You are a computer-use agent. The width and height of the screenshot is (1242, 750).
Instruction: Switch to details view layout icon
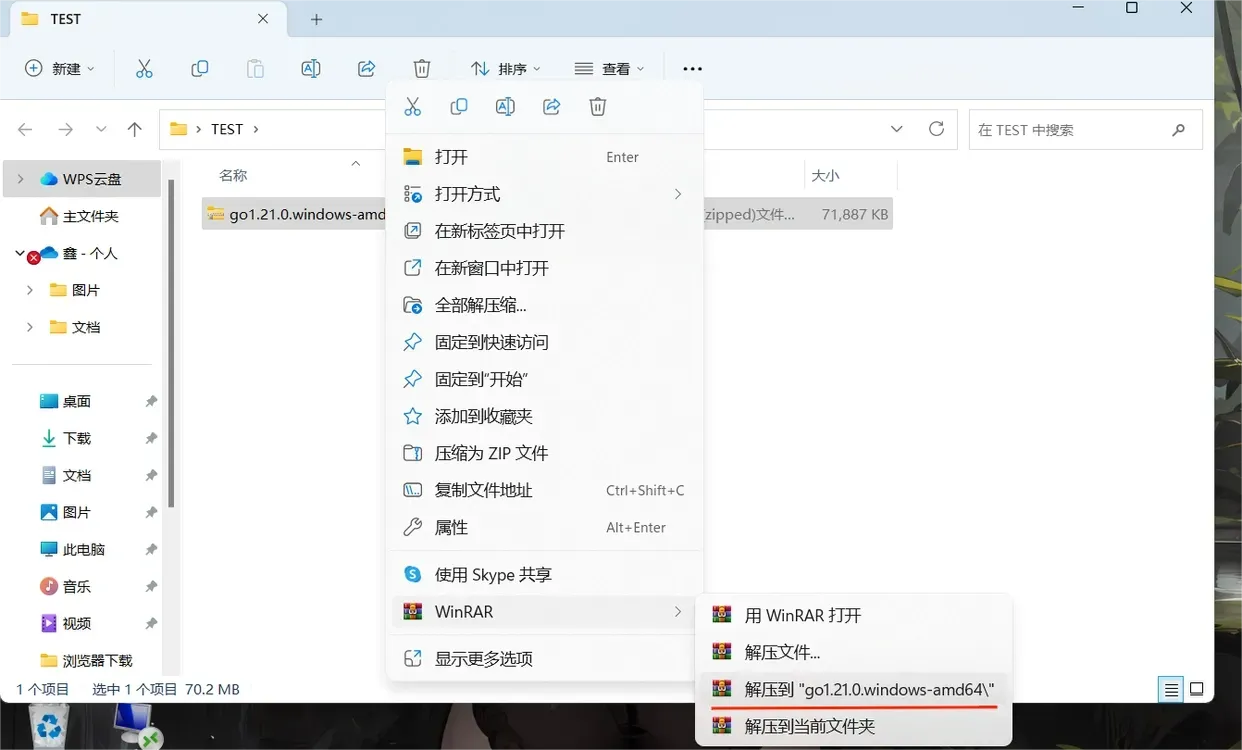1170,689
